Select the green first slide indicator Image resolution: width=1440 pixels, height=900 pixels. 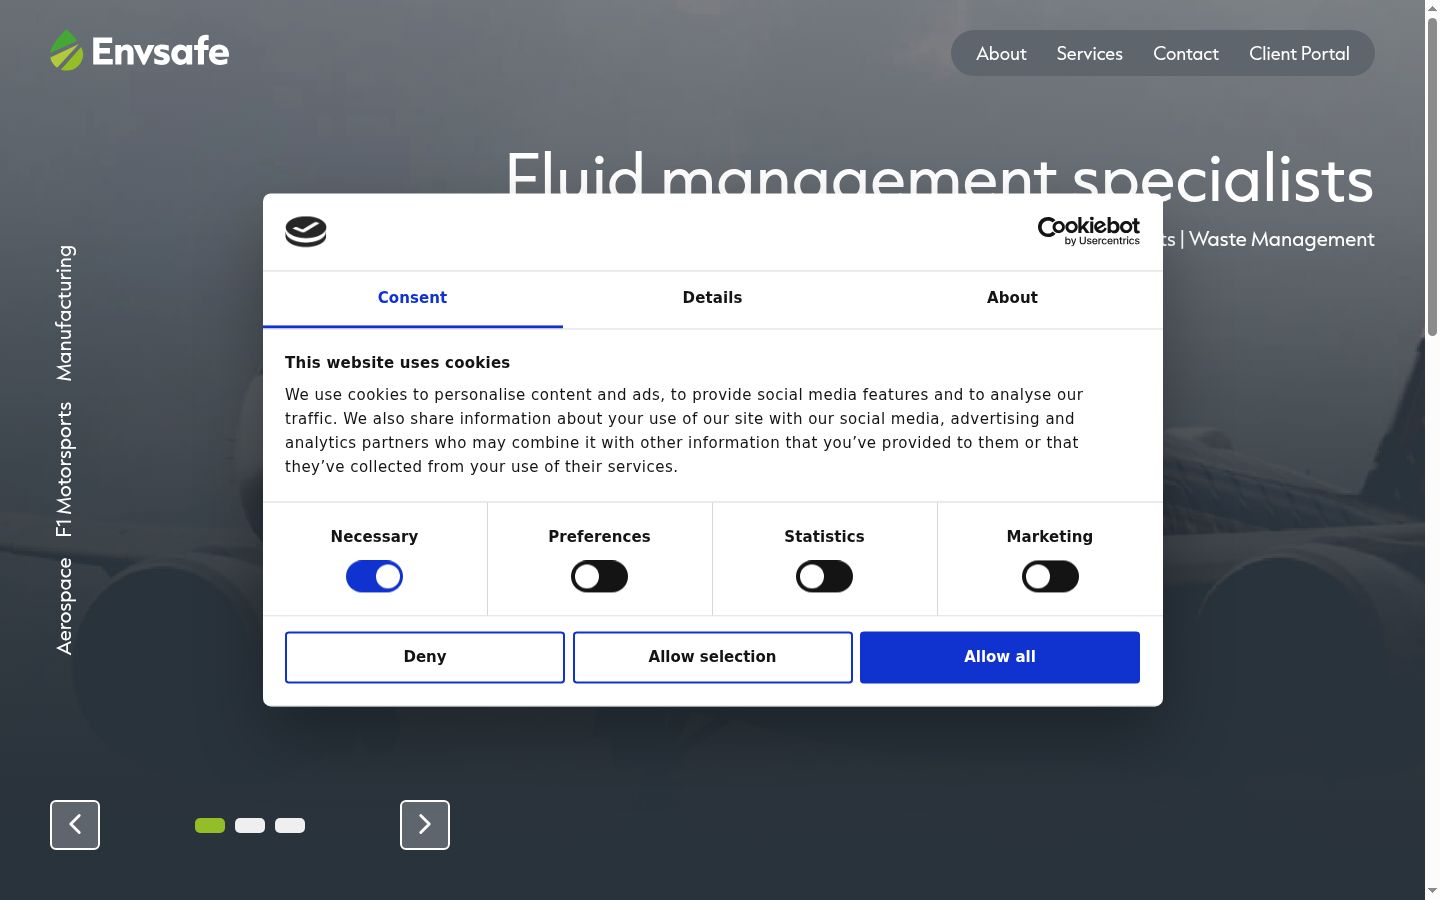pyautogui.click(x=210, y=825)
